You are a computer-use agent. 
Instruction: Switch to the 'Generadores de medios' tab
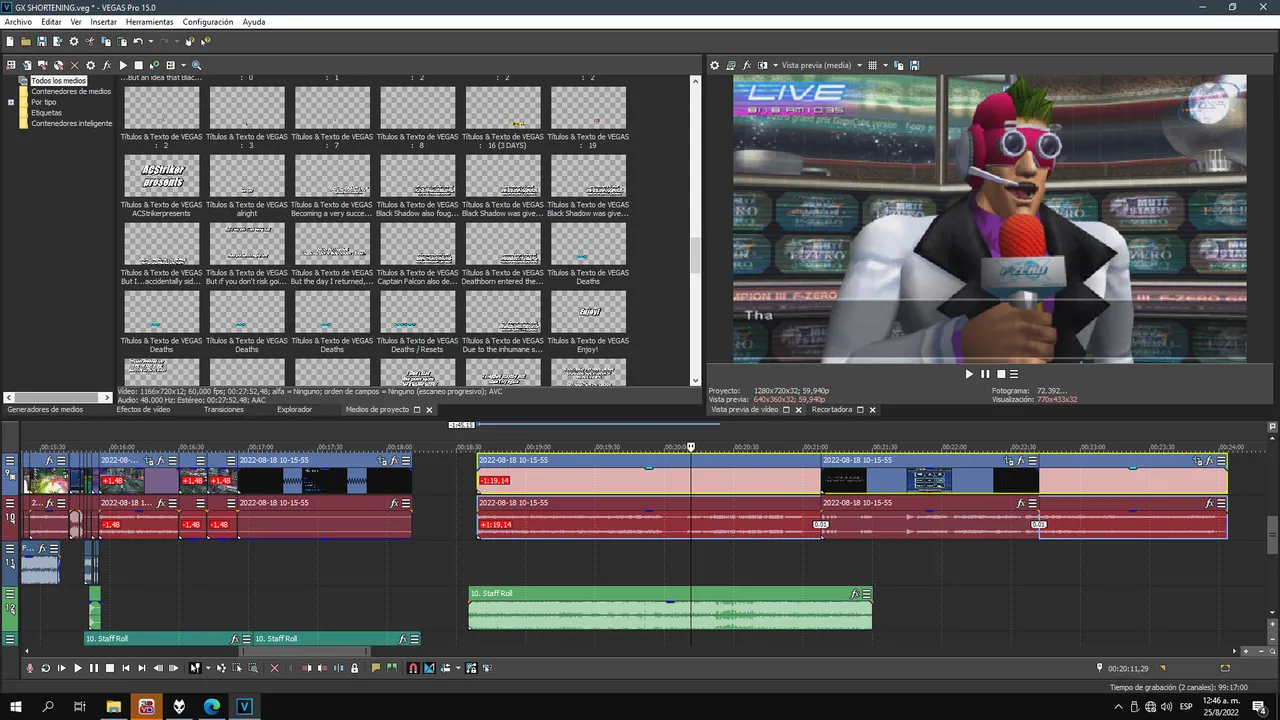[x=45, y=409]
